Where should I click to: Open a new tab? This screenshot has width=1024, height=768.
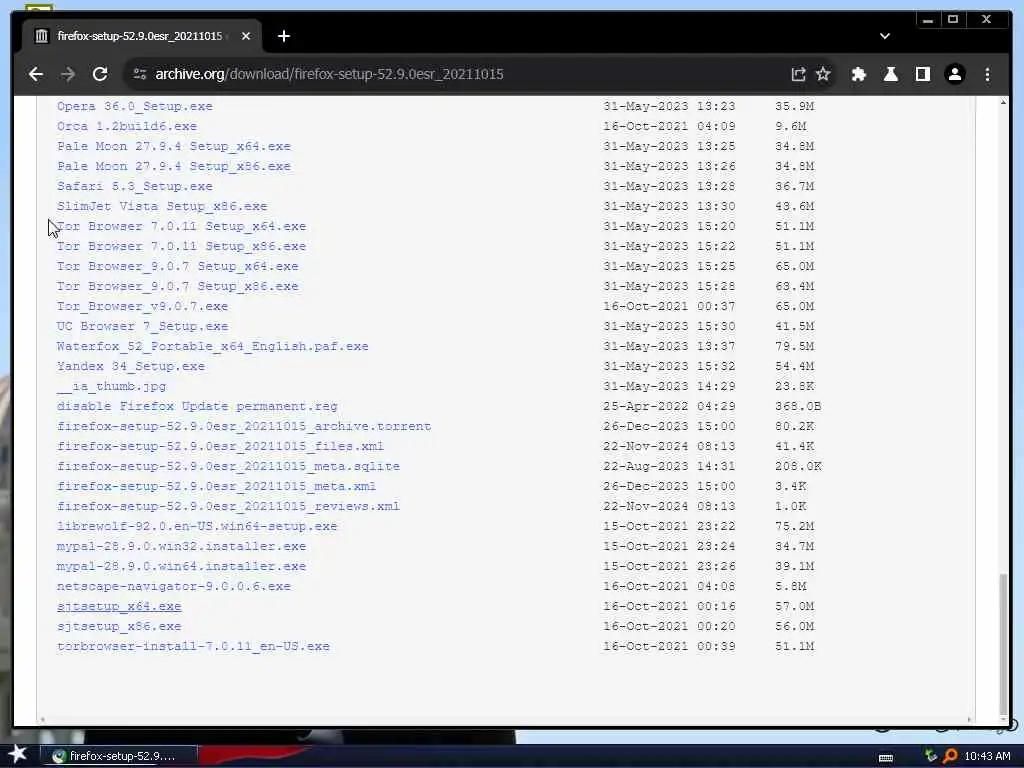pos(283,37)
